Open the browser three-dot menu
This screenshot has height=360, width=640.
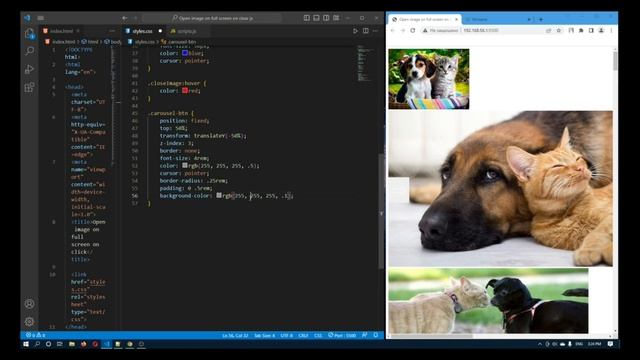coord(611,31)
